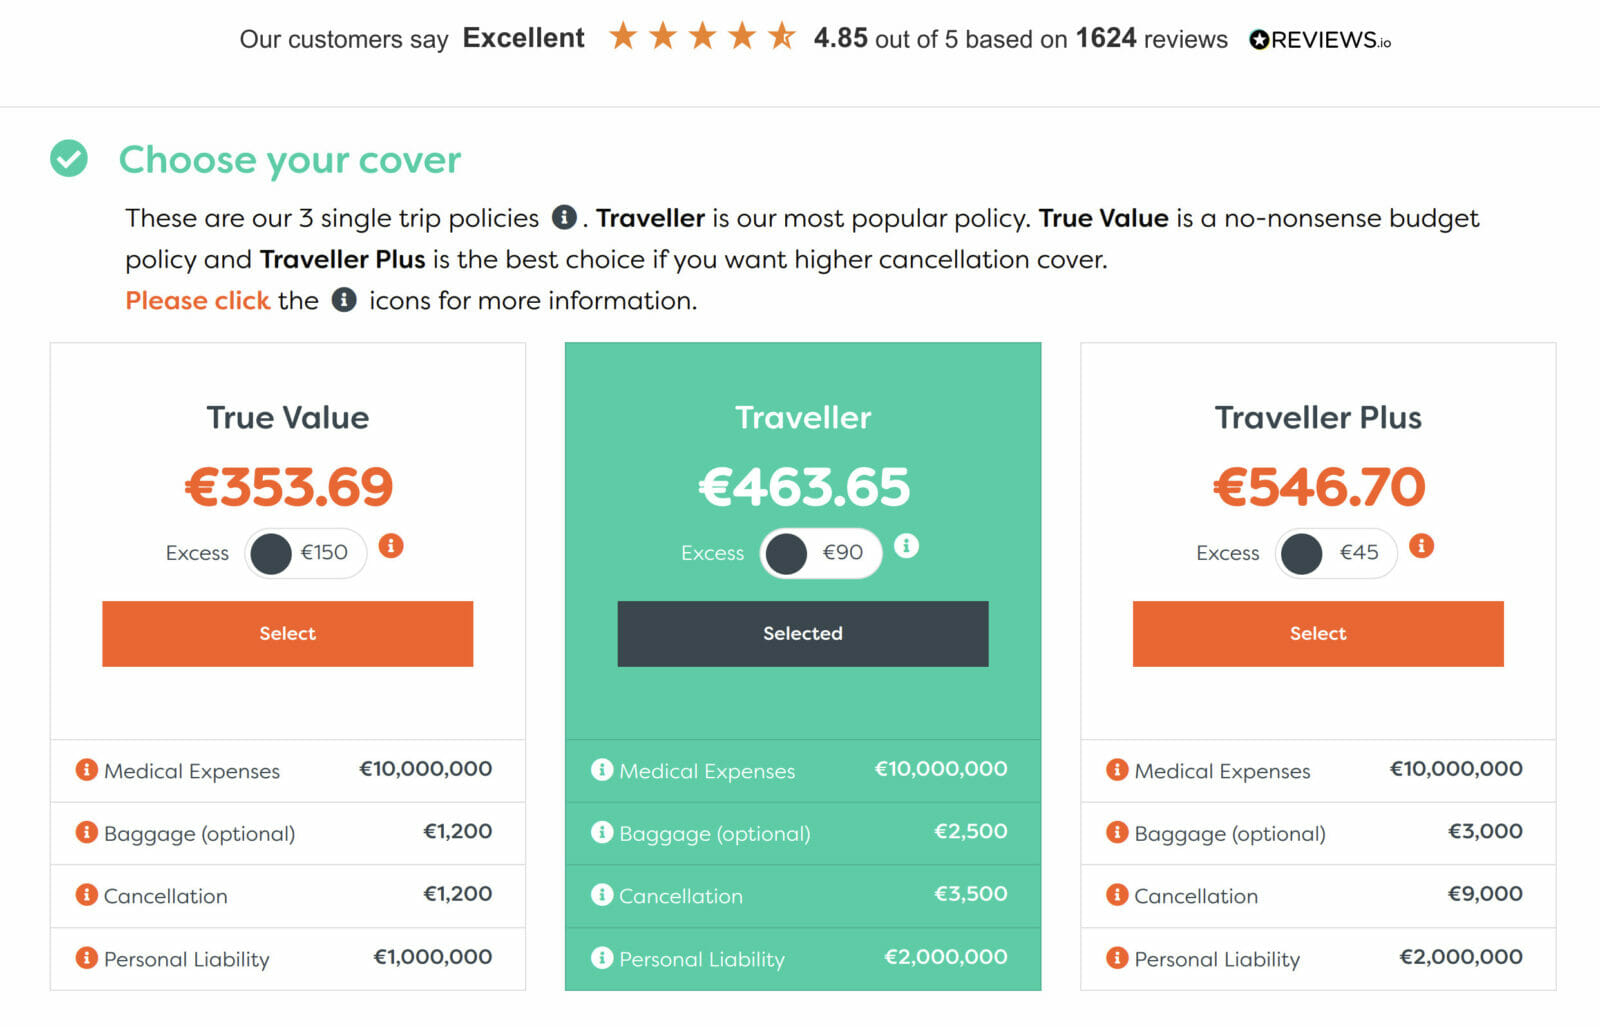Click the five-star rating display
Image resolution: width=1600 pixels, height=1027 pixels.
(701, 38)
